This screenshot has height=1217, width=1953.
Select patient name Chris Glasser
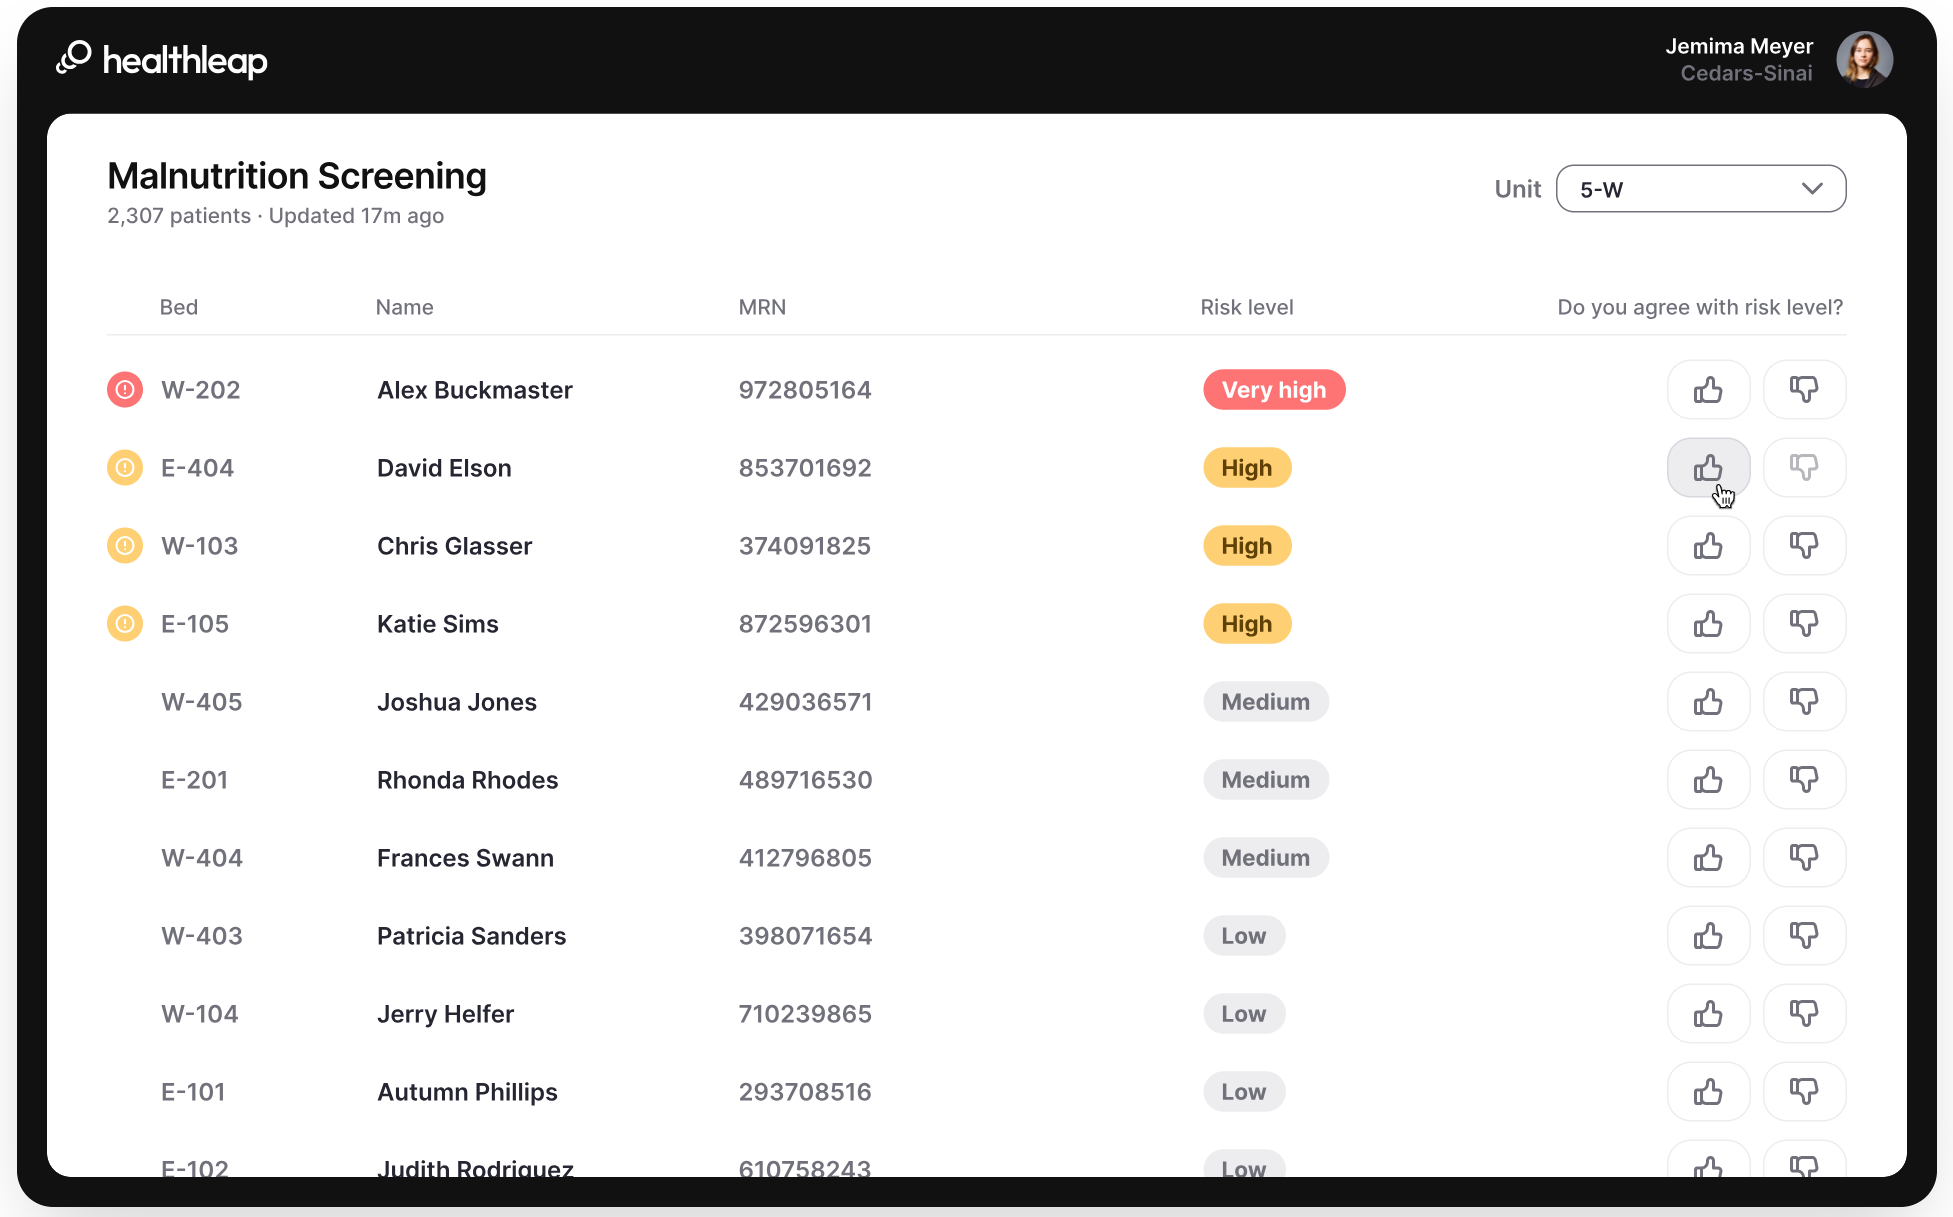pyautogui.click(x=455, y=545)
